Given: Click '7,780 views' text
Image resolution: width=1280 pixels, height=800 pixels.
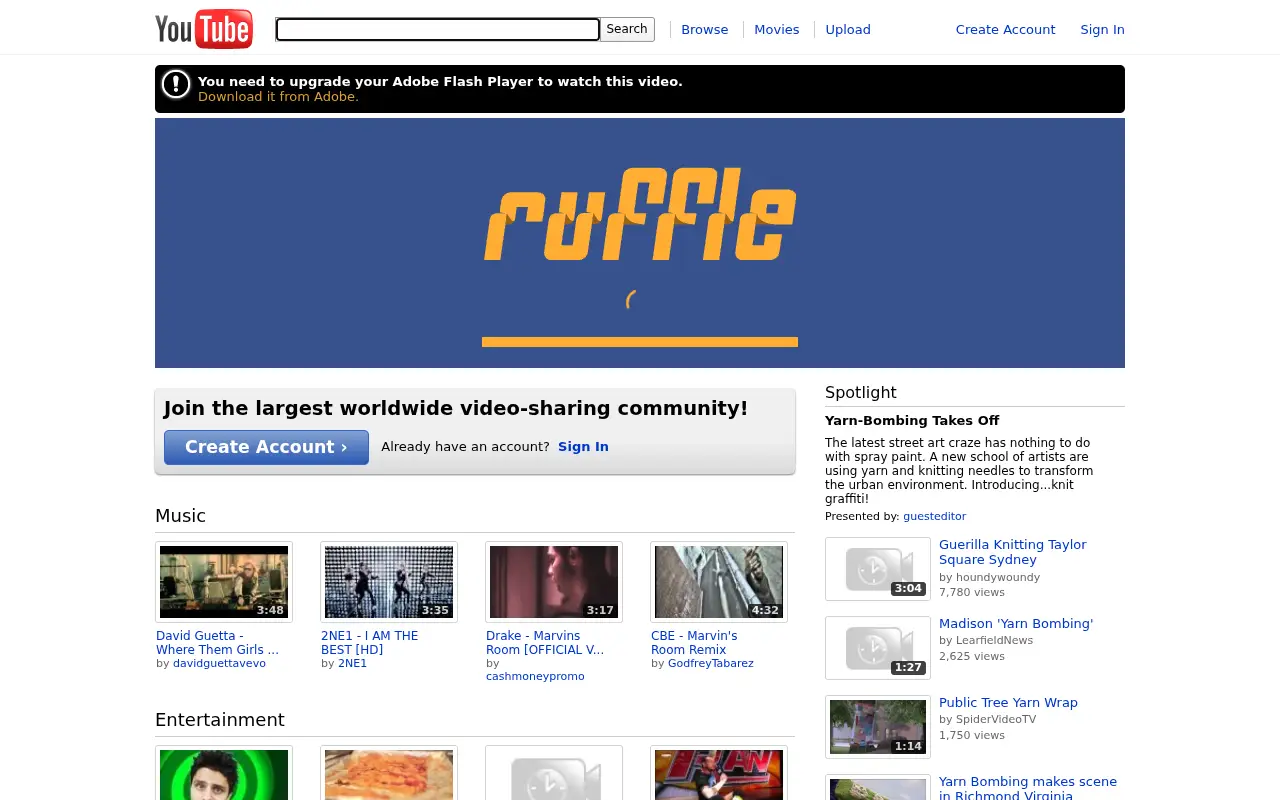Looking at the screenshot, I should (x=972, y=593).
